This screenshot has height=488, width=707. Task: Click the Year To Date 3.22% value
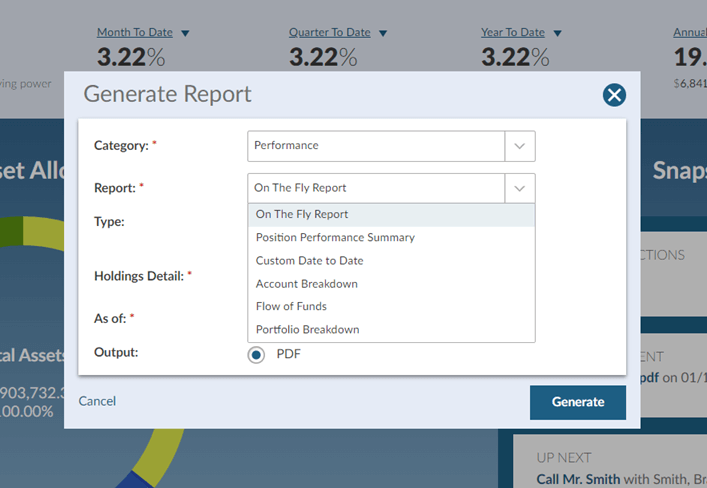pos(515,58)
